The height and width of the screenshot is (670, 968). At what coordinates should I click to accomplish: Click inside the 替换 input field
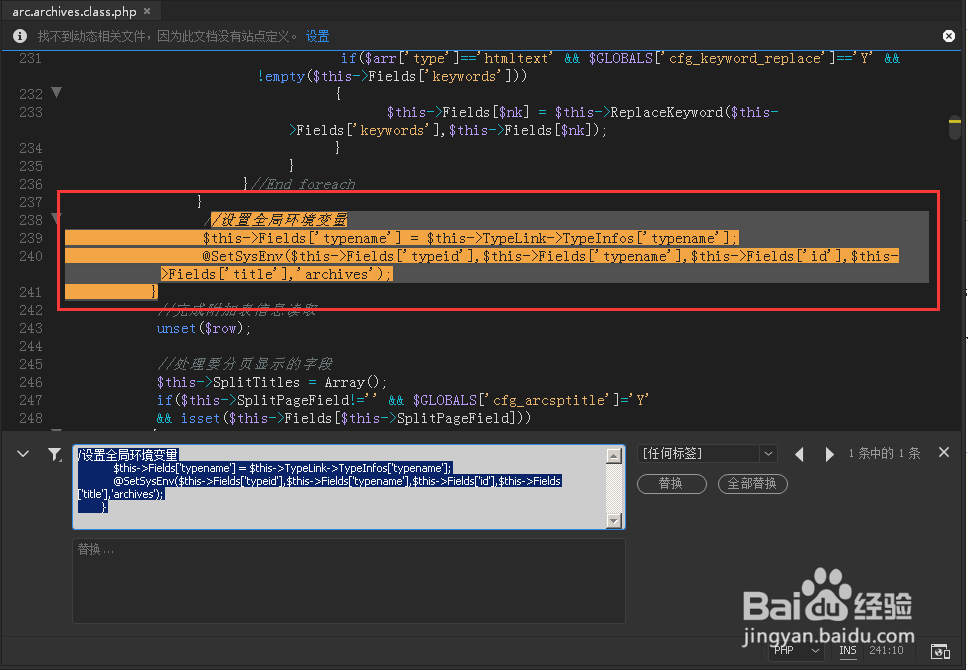click(349, 580)
